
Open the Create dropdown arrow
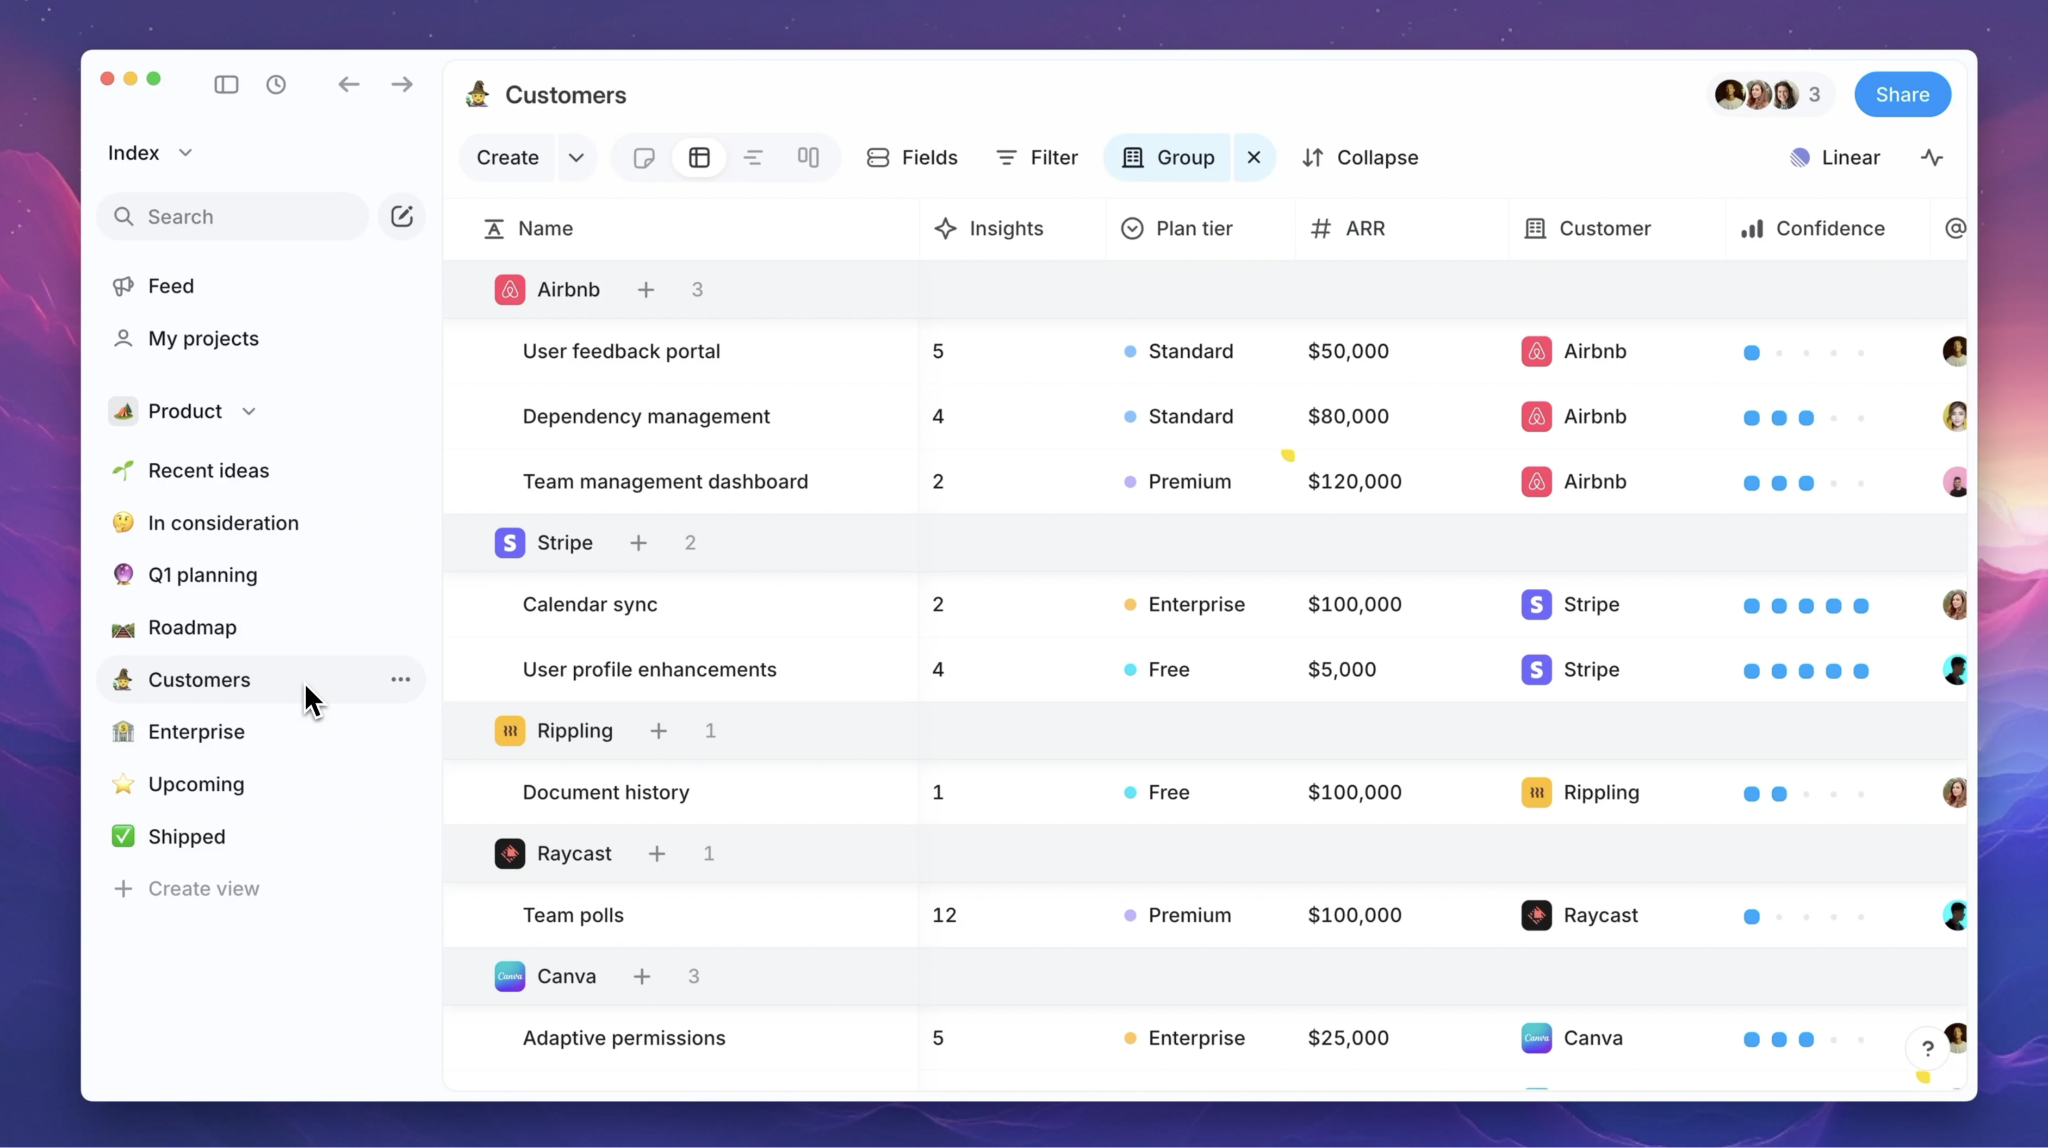tap(575, 157)
